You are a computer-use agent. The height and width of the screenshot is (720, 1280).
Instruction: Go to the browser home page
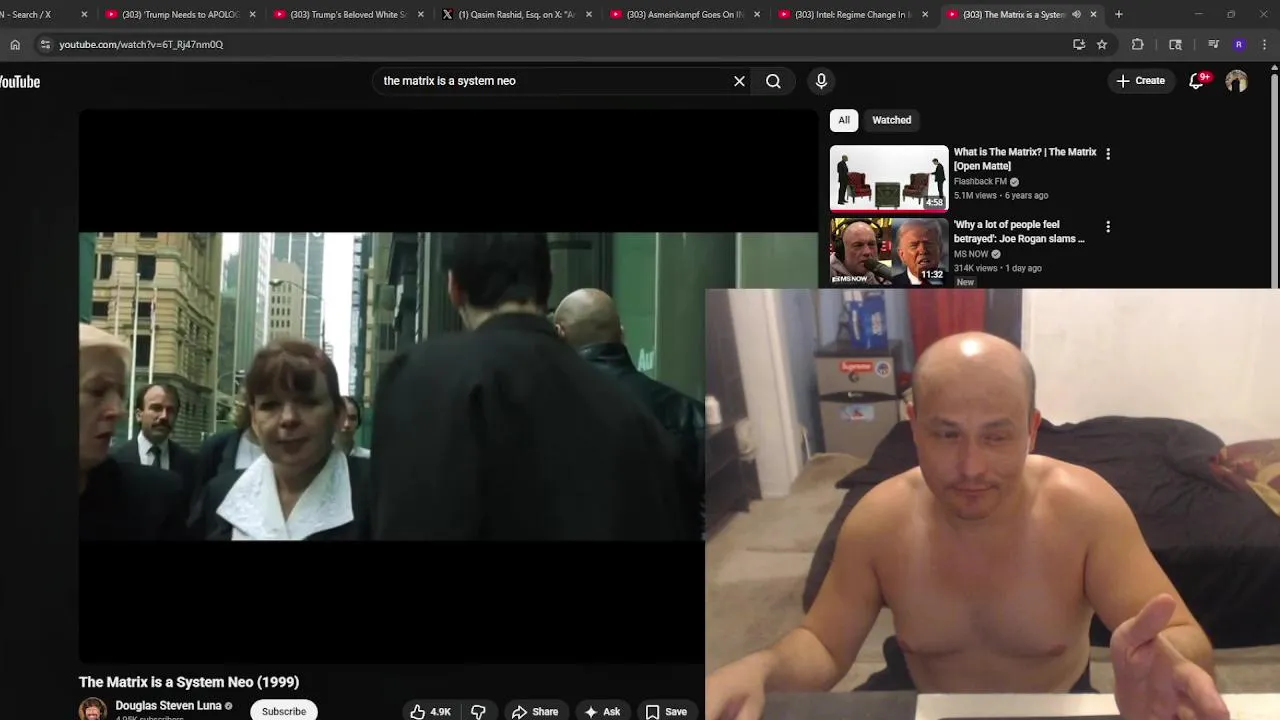click(x=15, y=44)
